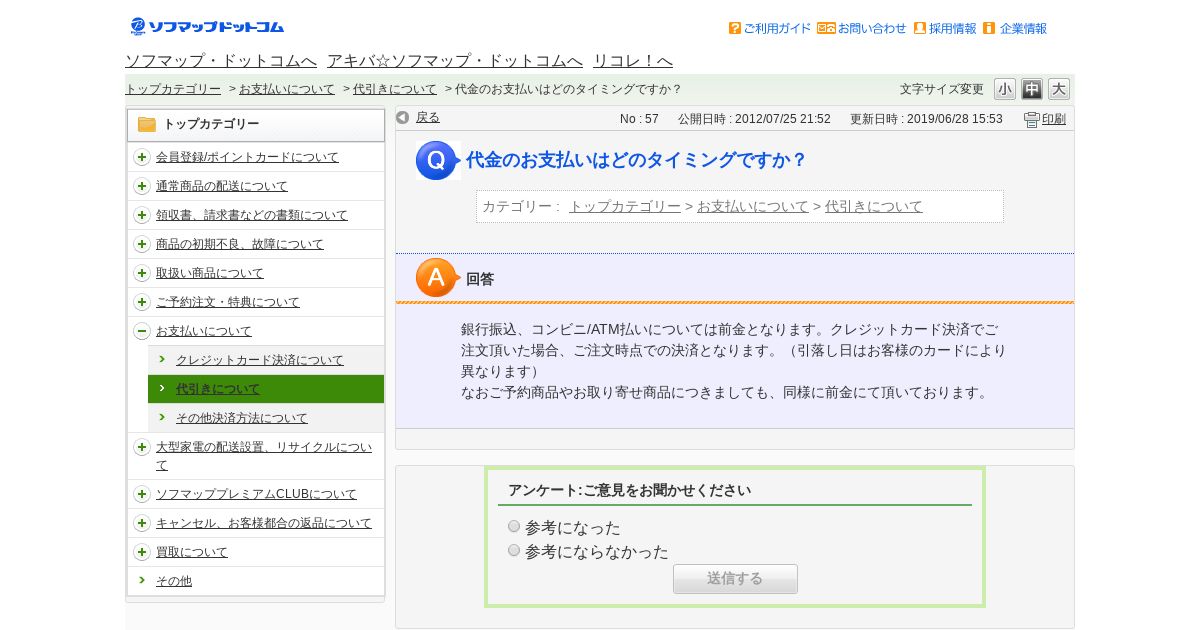Open selected 代引きについて submenu item
Screen dimensions: 1200x630
tap(218, 389)
